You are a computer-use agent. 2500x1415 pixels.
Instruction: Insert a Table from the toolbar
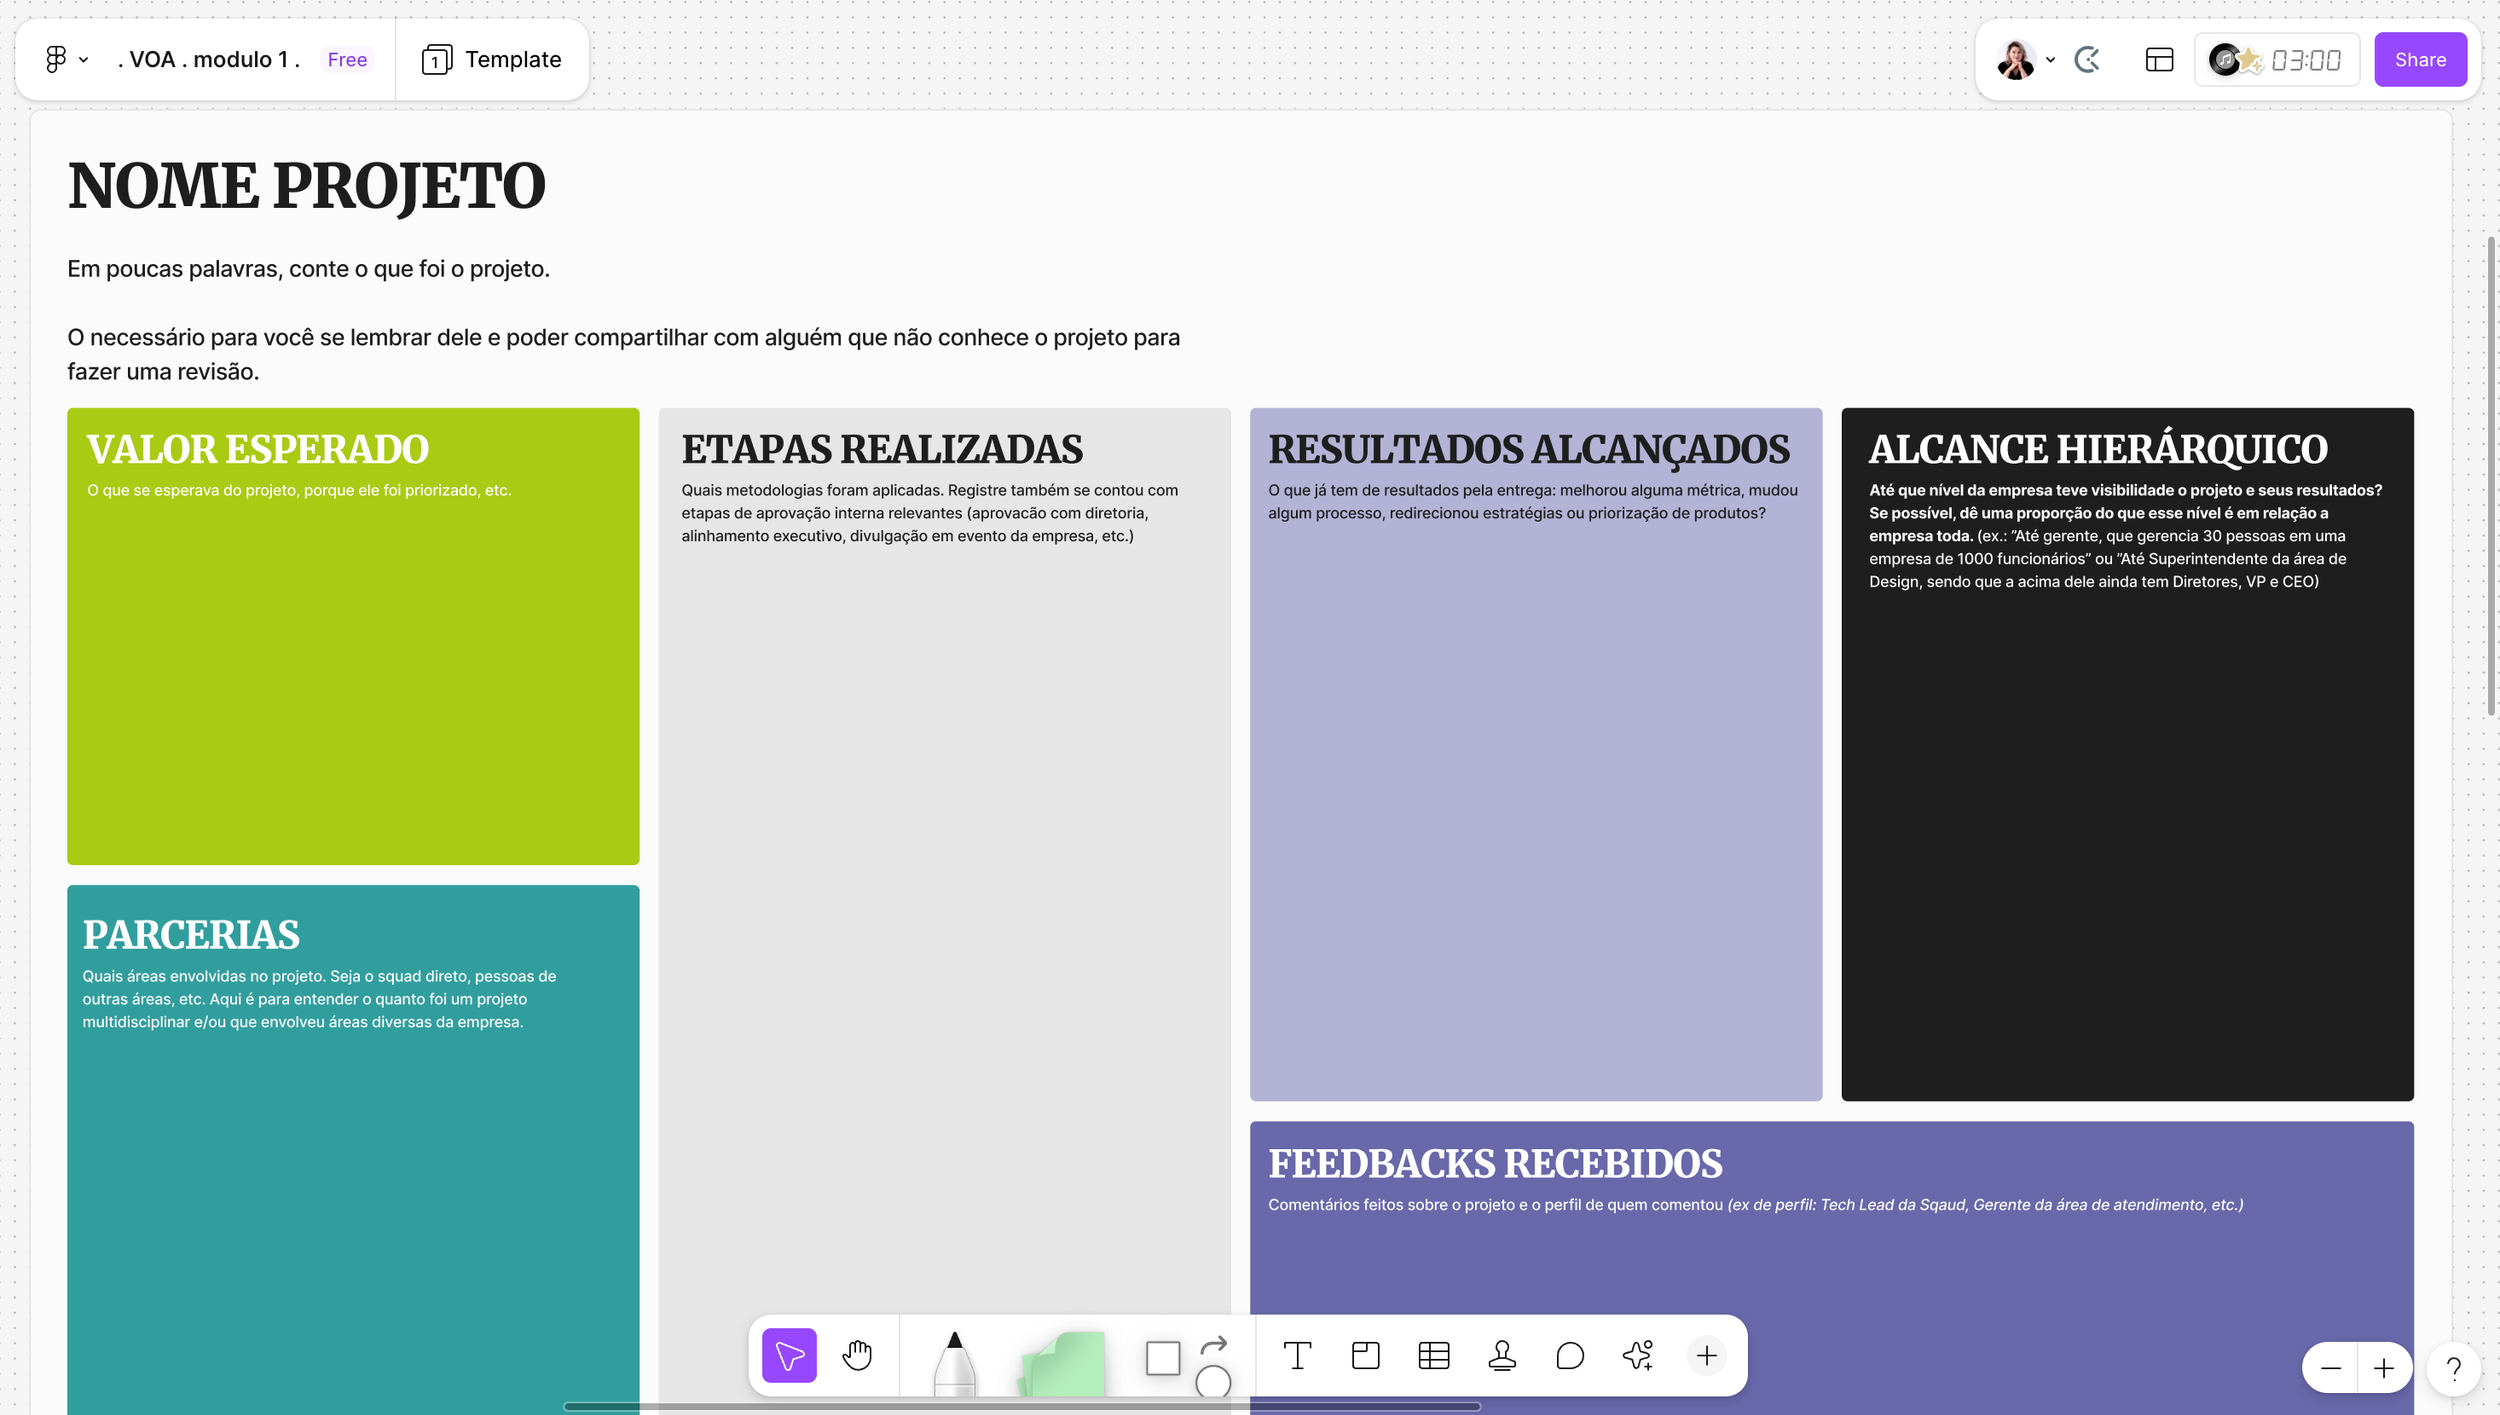(1433, 1355)
